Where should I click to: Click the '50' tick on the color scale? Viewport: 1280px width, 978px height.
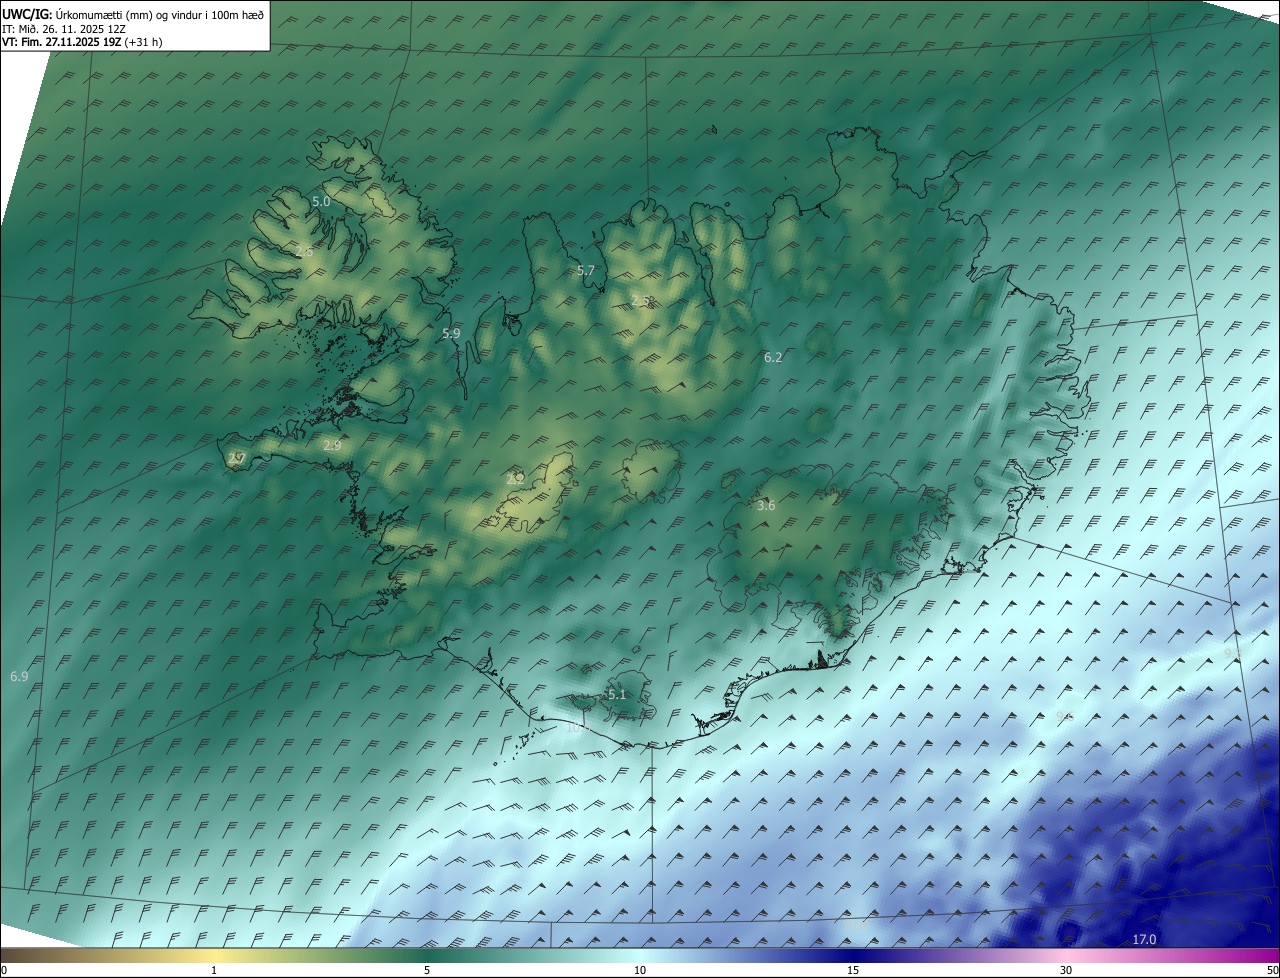[x=1272, y=971]
